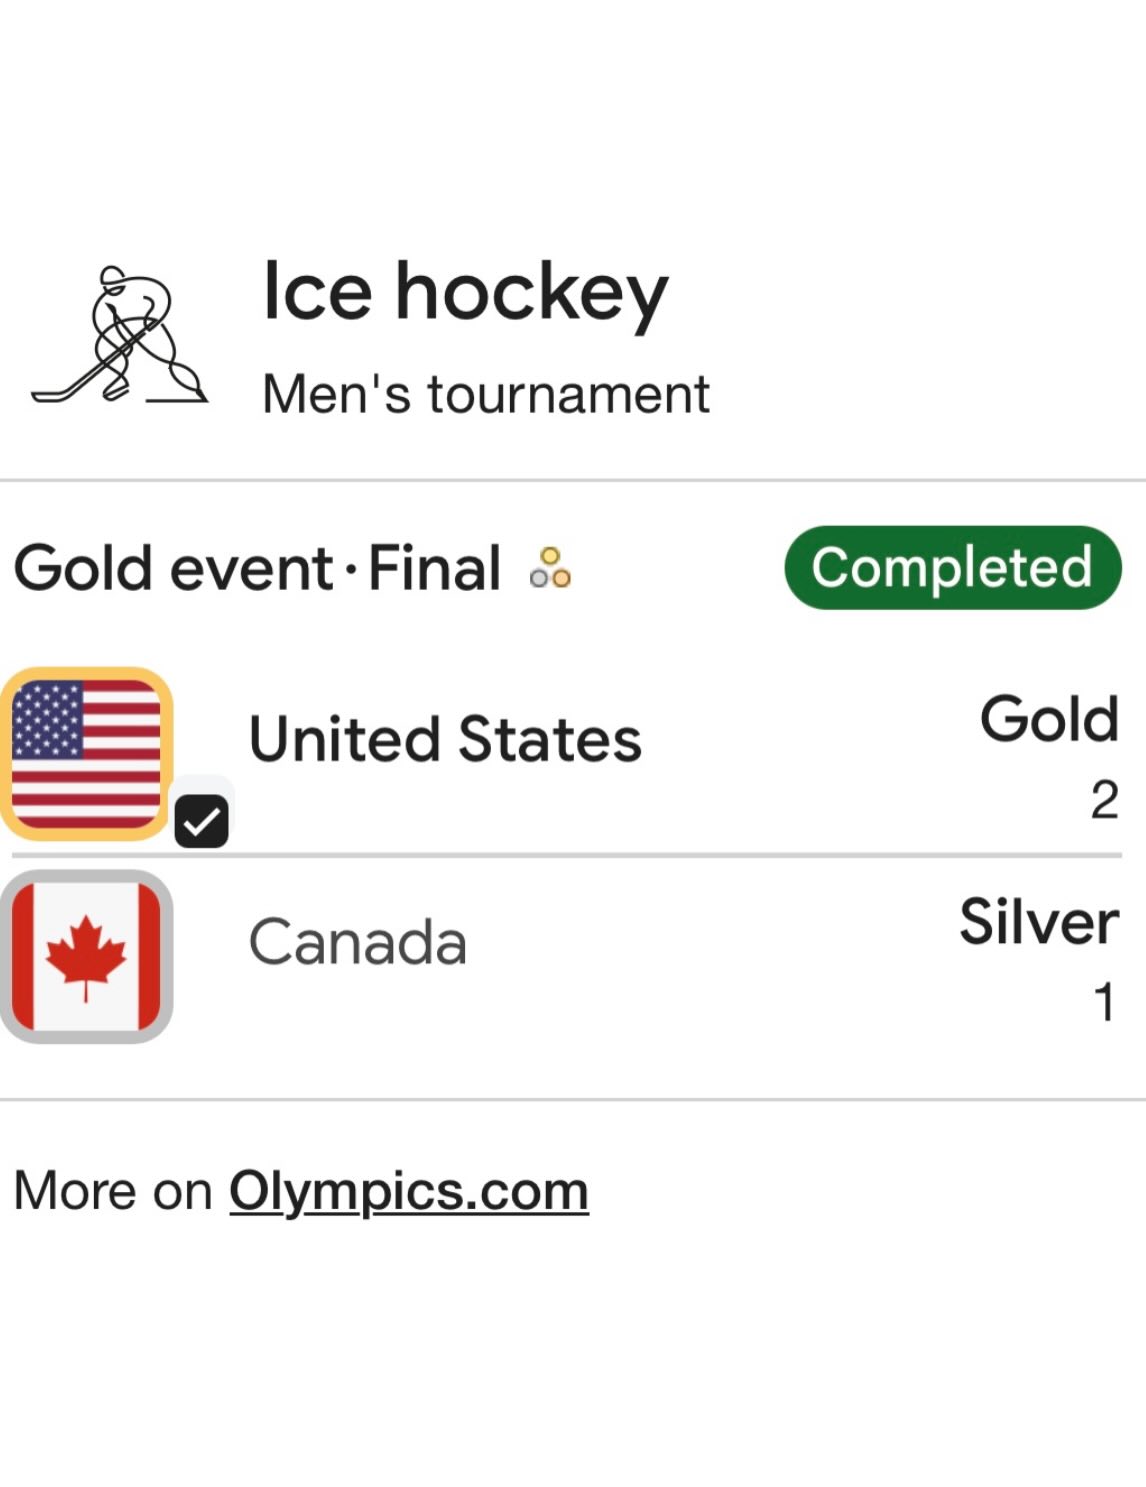1146x1487 pixels.
Task: Click Canada's score of 1
Action: click(1104, 1002)
